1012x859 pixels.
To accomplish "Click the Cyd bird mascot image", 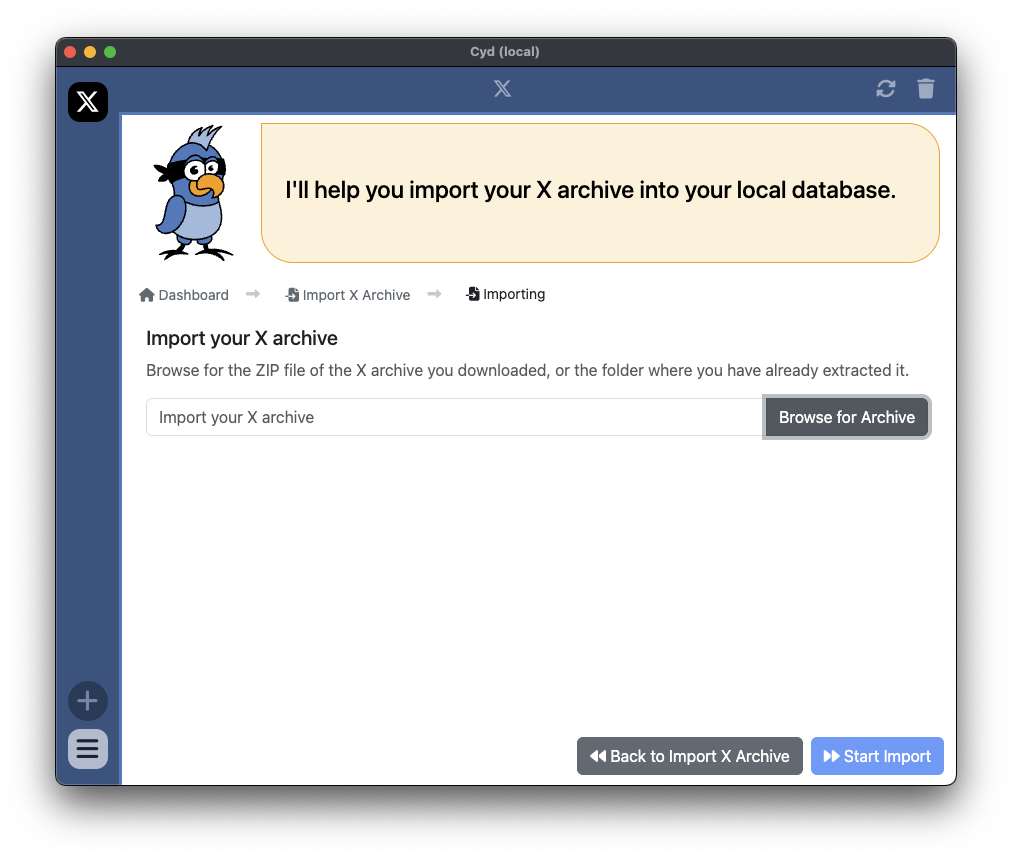I will click(194, 193).
